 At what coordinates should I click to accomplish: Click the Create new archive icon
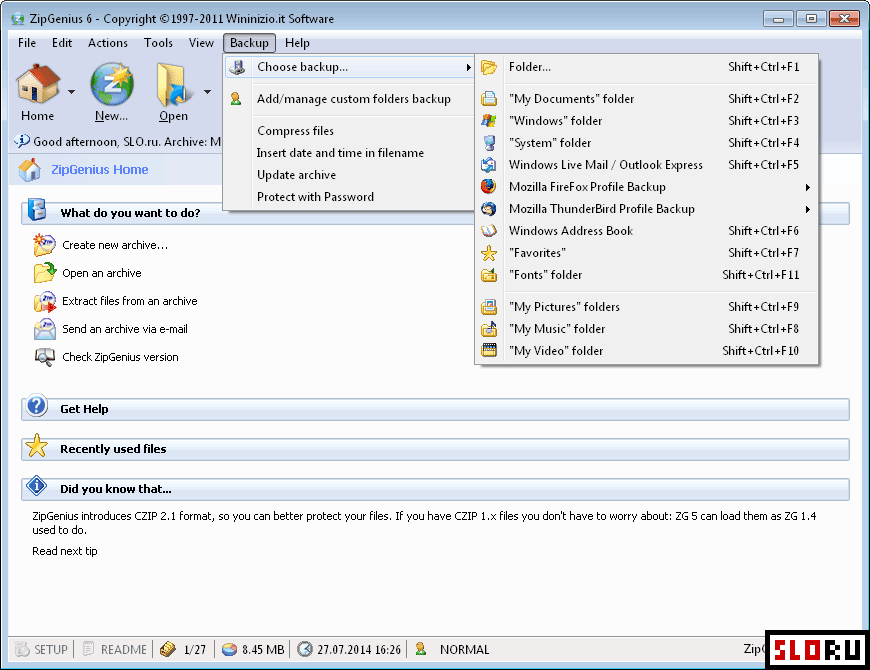[44, 245]
